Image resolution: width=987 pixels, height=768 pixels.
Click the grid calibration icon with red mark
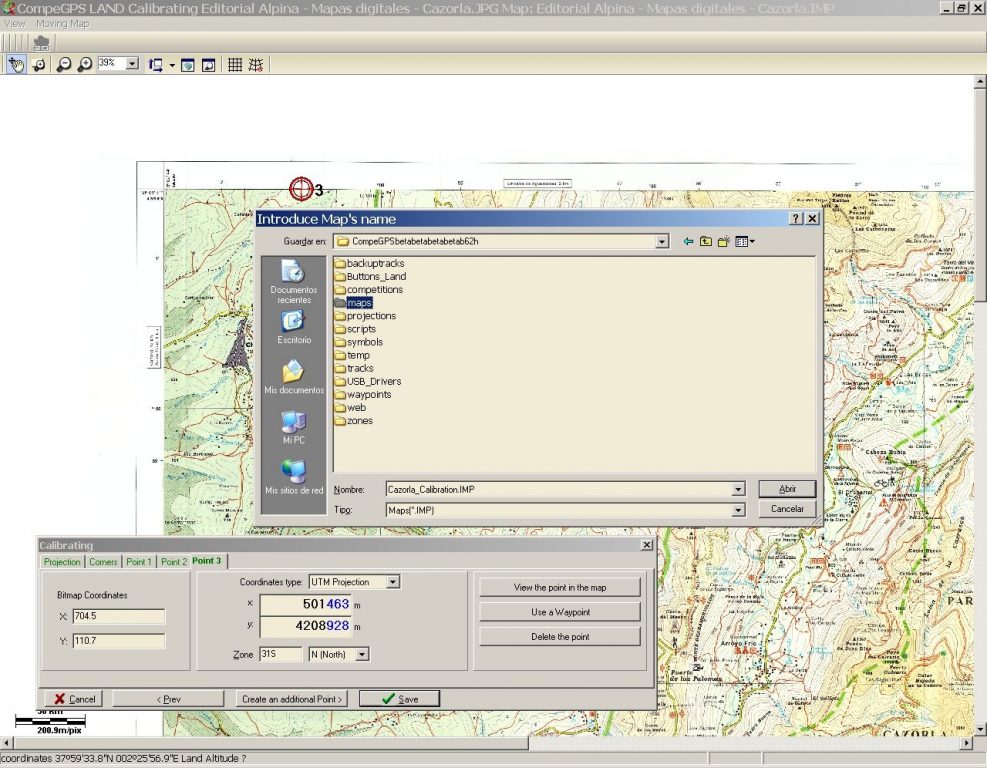click(x=256, y=64)
